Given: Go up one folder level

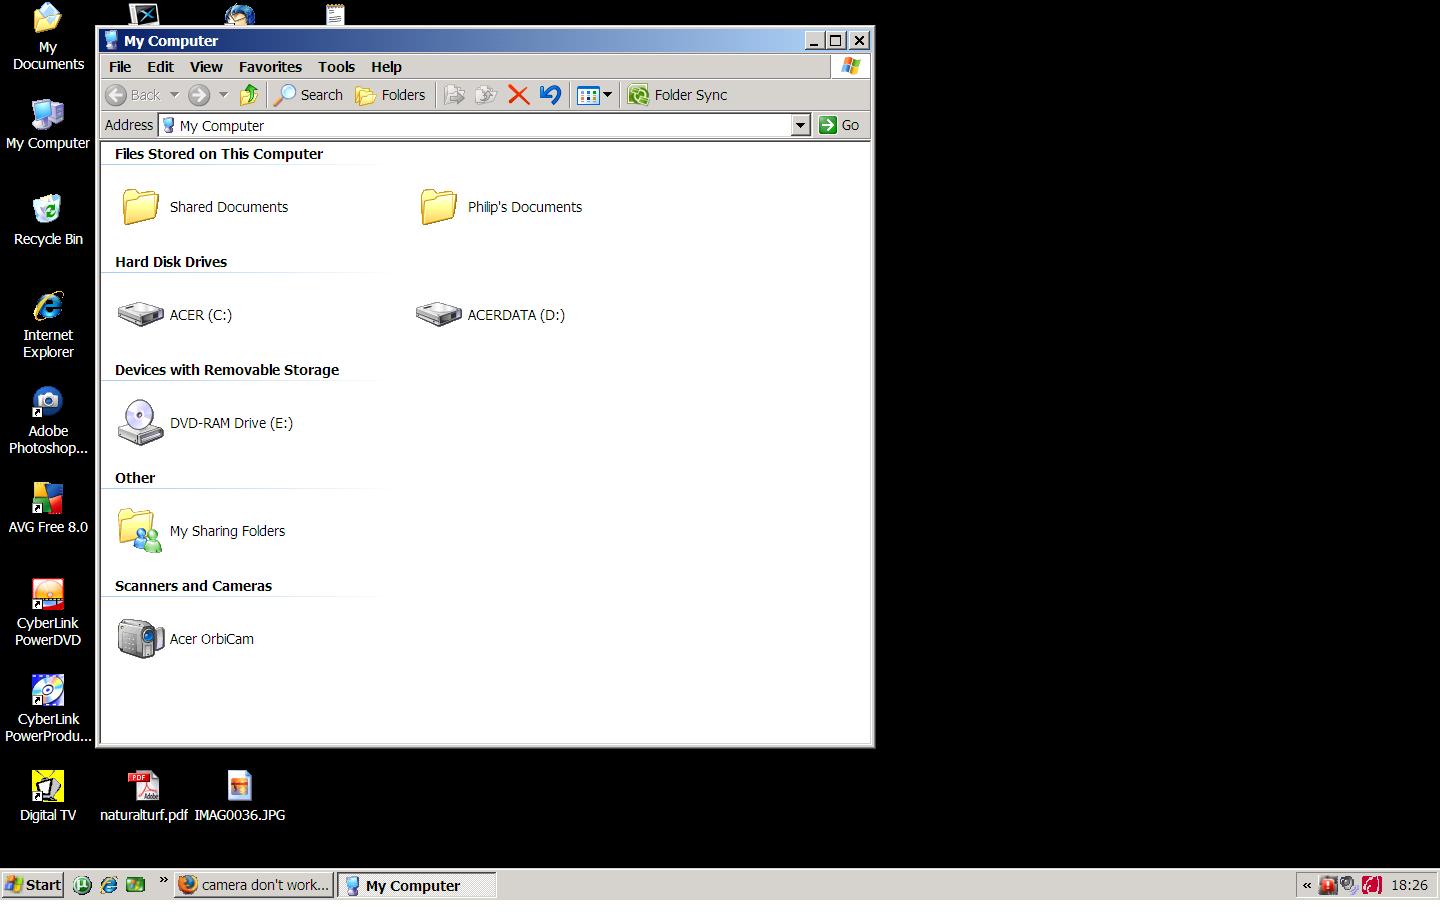Looking at the screenshot, I should click(x=250, y=95).
